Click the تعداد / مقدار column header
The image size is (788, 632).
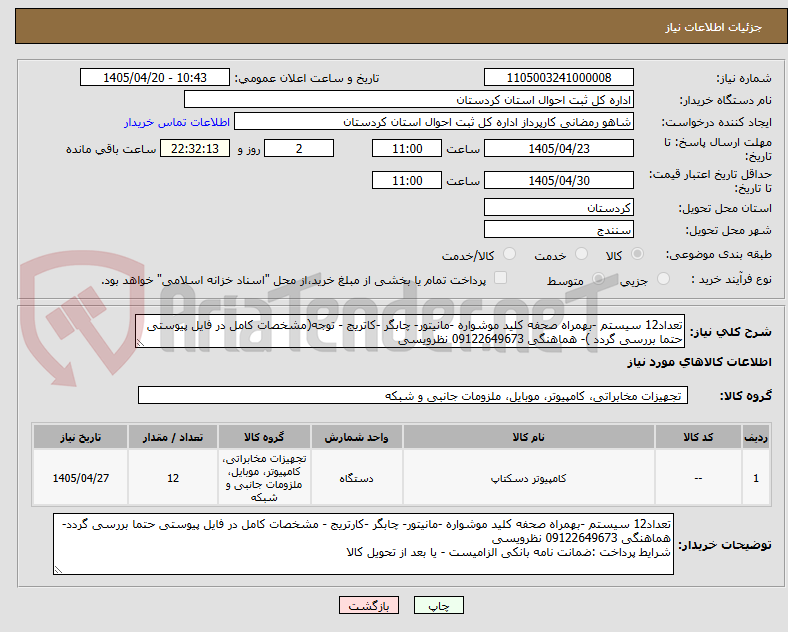click(173, 437)
